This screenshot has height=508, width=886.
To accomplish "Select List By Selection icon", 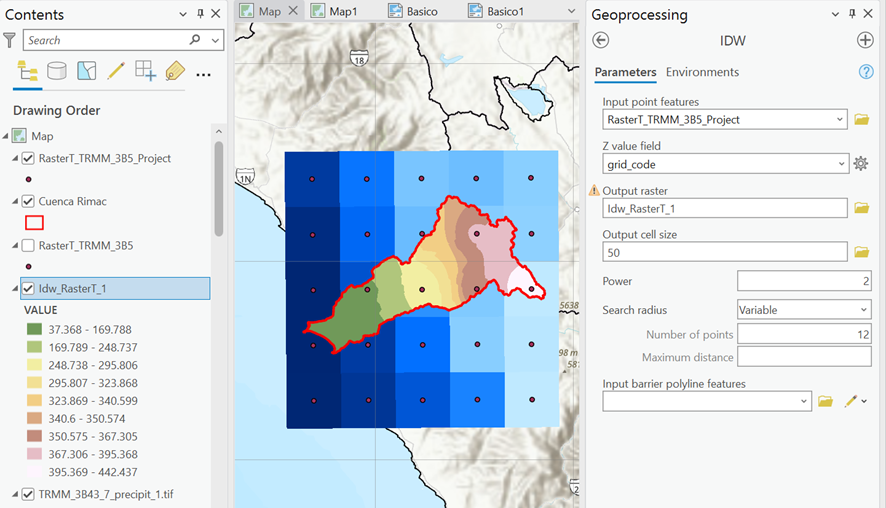I will tap(86, 71).
